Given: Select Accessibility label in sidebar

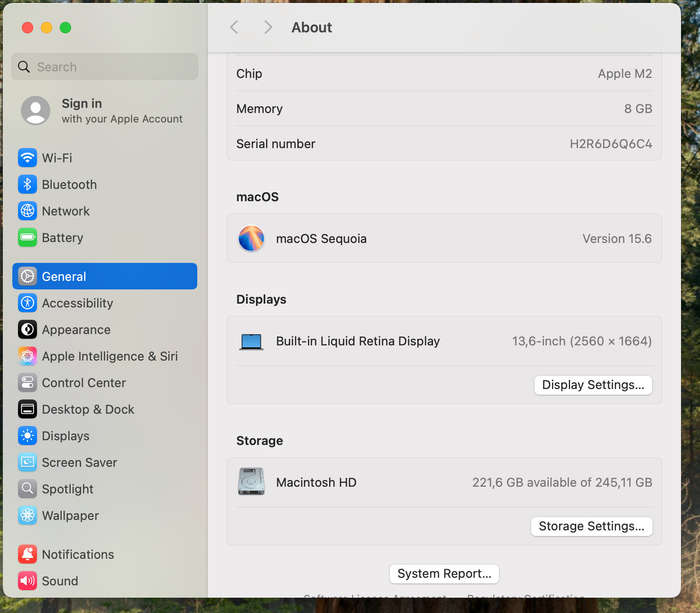Looking at the screenshot, I should click(77, 303).
